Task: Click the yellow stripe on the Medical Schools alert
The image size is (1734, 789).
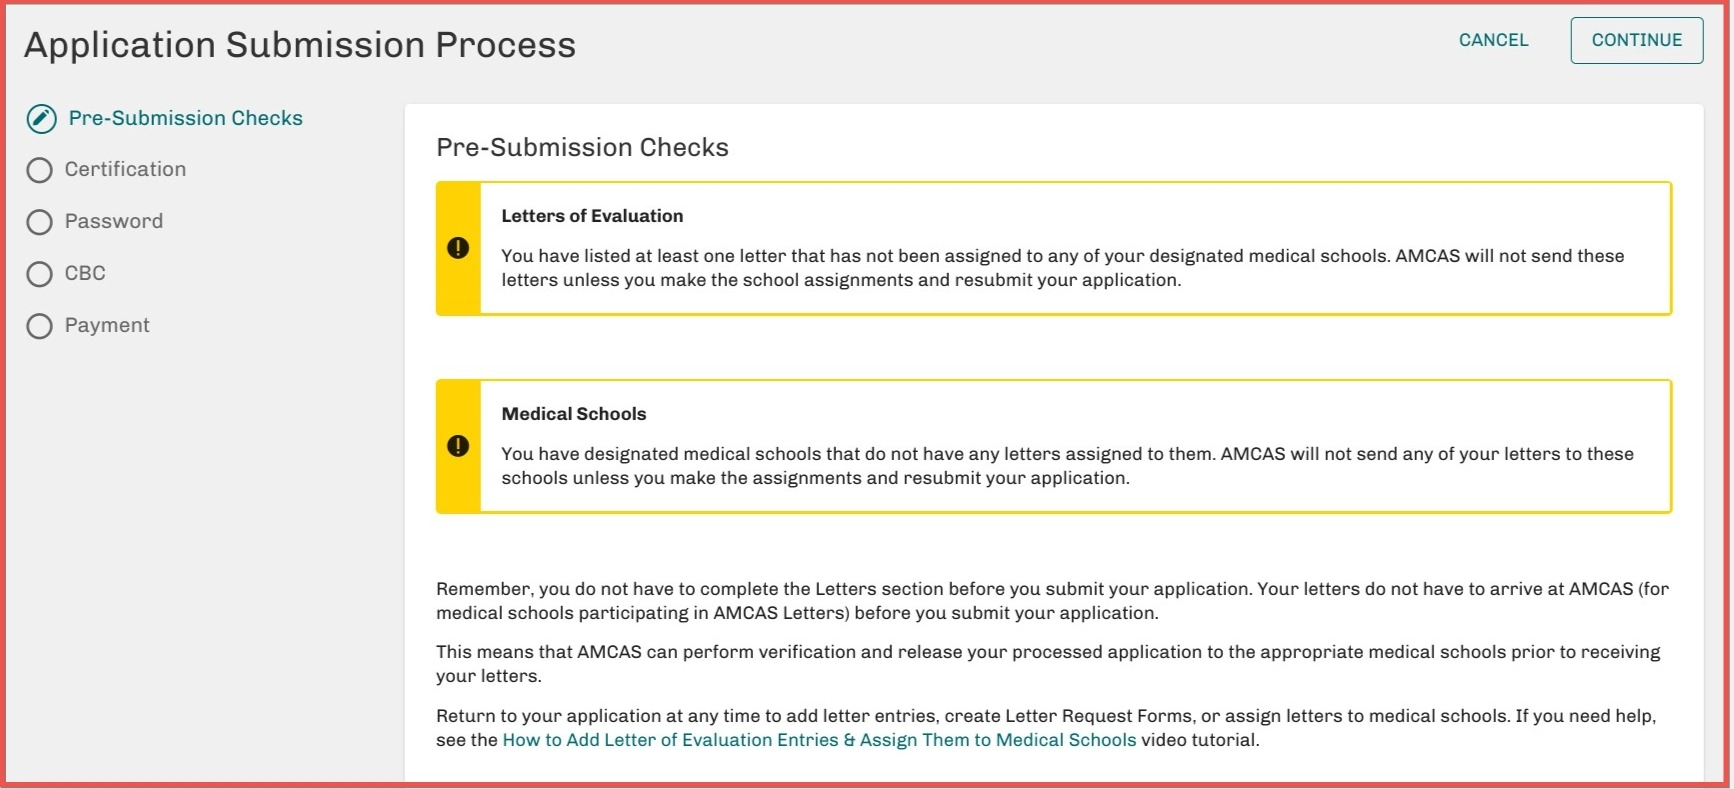Action: 458,400
